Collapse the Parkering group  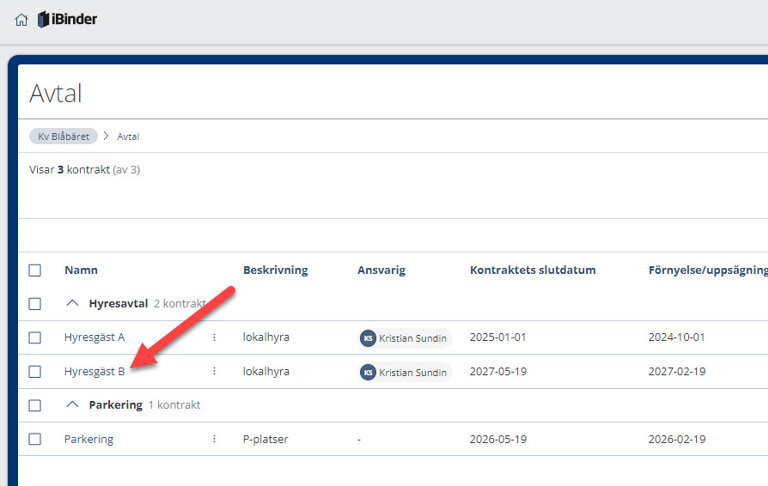(x=72, y=405)
